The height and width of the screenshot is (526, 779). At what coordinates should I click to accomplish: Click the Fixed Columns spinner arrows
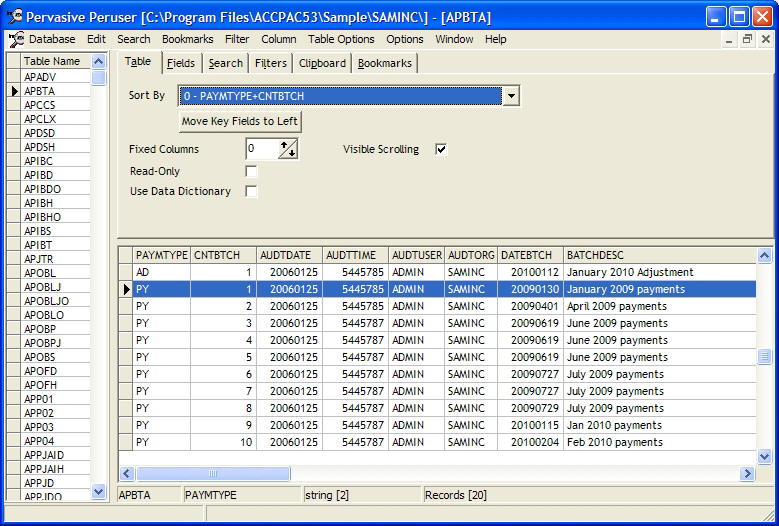288,149
